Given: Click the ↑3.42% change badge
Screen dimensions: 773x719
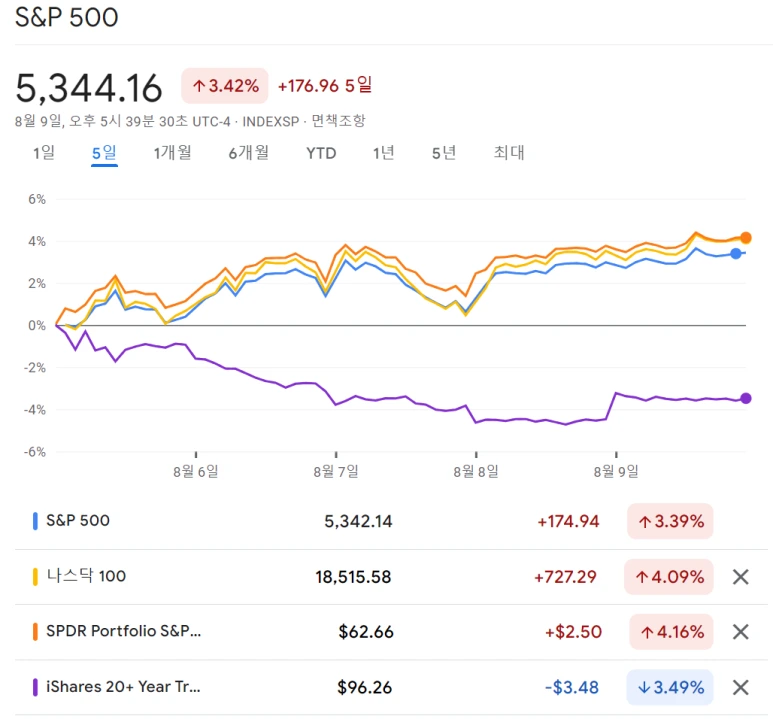Looking at the screenshot, I should point(225,86).
